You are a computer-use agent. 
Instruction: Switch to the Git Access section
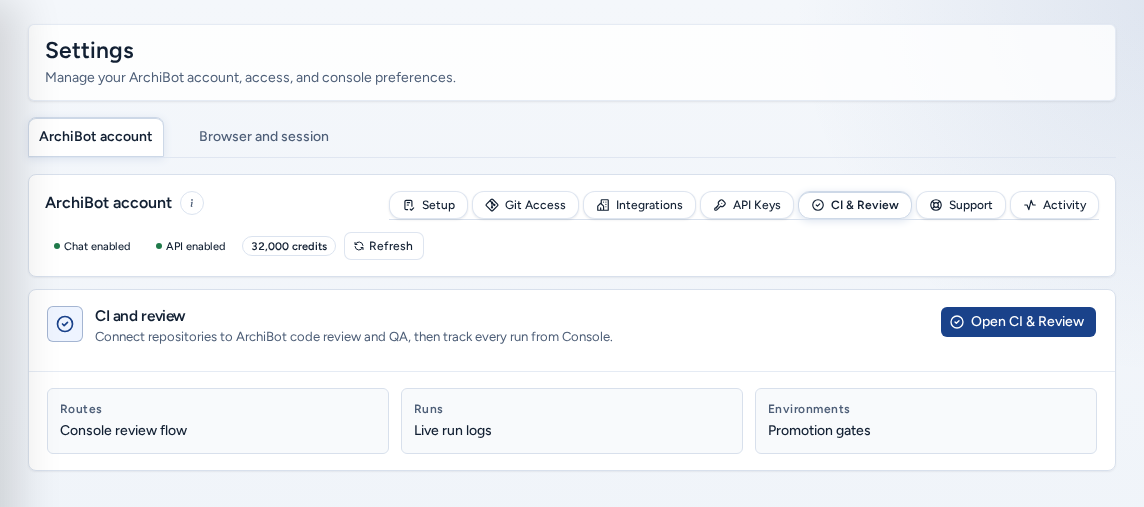point(525,205)
